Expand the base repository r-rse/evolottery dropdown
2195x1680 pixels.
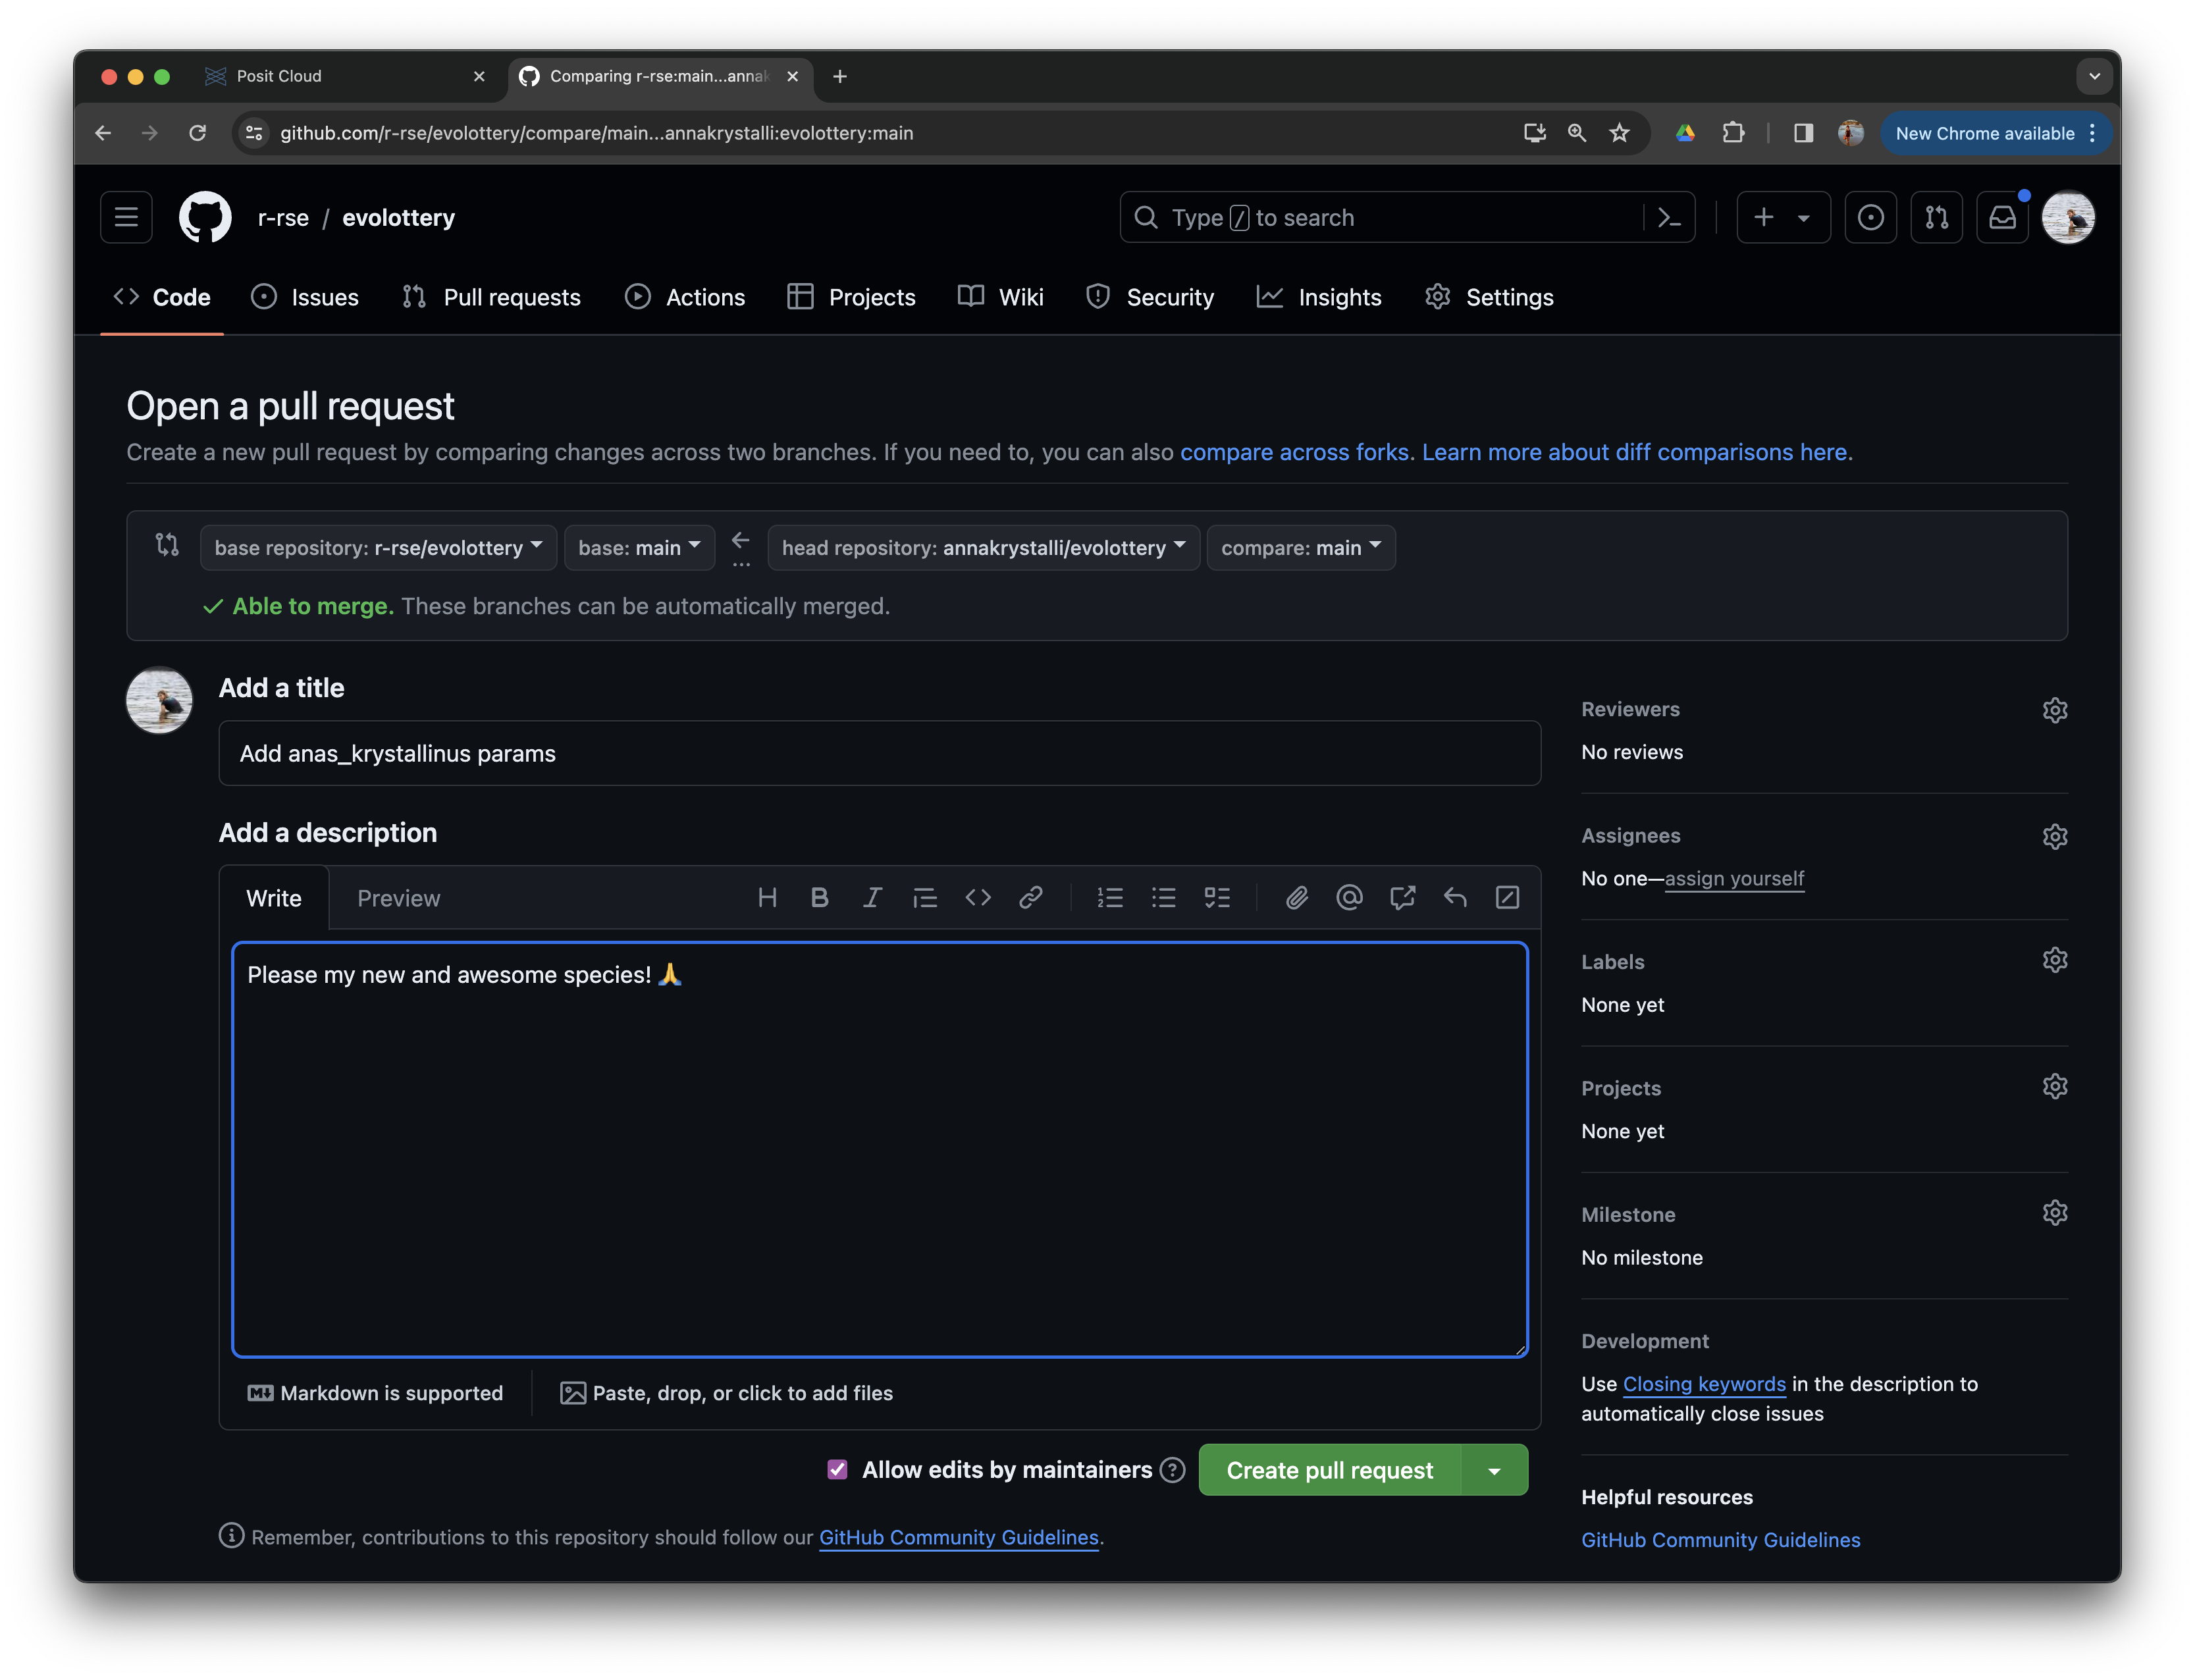click(x=378, y=547)
